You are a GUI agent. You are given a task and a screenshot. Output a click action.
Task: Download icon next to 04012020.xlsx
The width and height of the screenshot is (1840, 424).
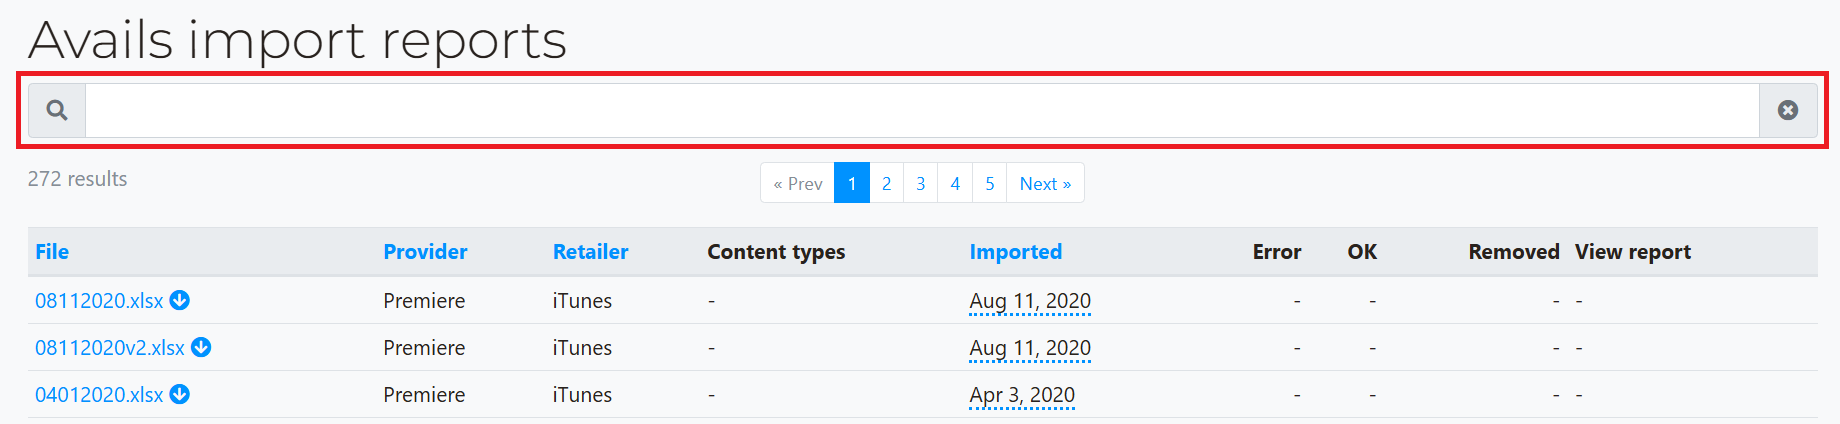[x=180, y=394]
